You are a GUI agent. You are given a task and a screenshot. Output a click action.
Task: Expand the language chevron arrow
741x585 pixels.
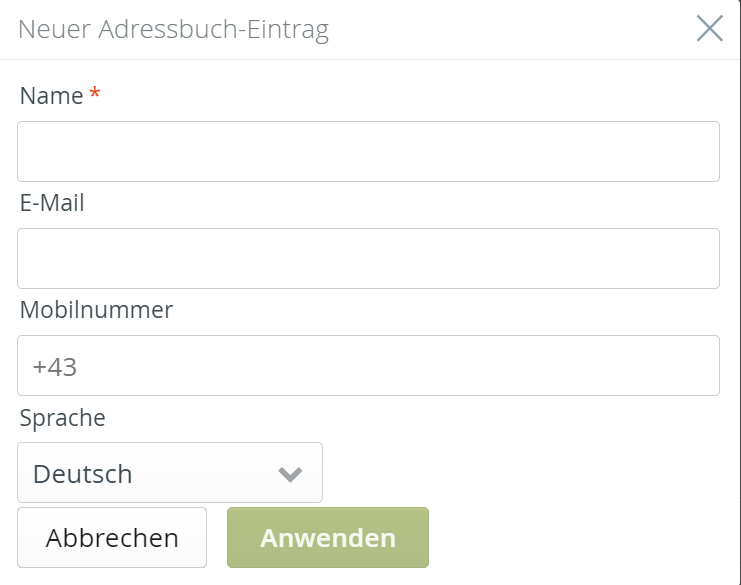(x=290, y=474)
